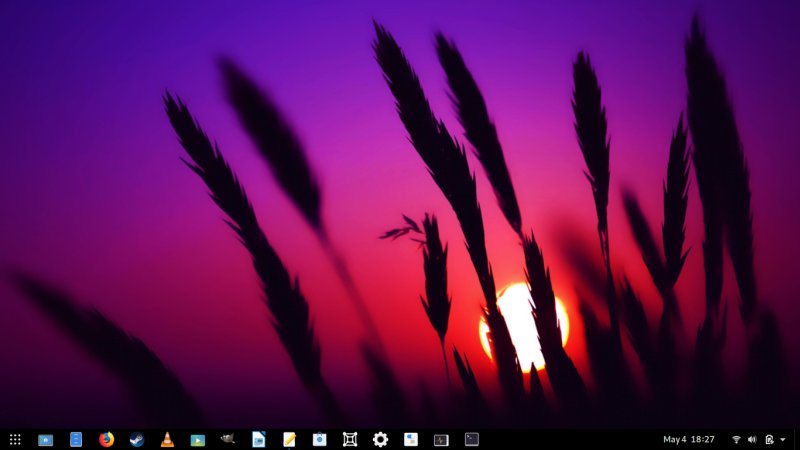
Task: Open the applications grid launcher
Action: (x=15, y=439)
